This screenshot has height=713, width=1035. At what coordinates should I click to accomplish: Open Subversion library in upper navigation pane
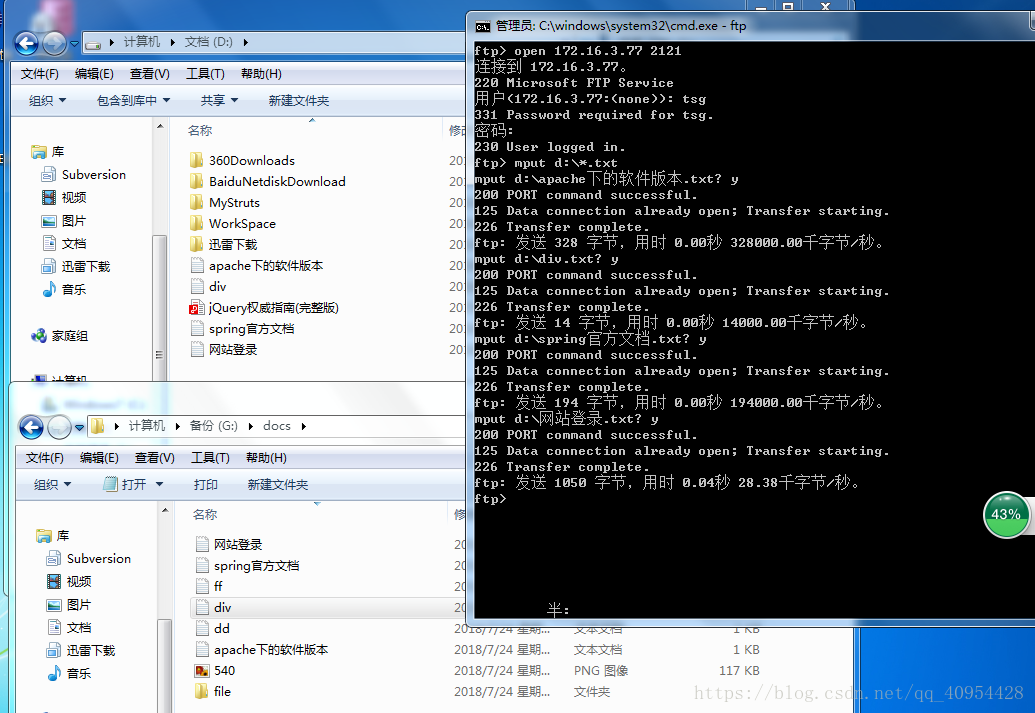(84, 175)
